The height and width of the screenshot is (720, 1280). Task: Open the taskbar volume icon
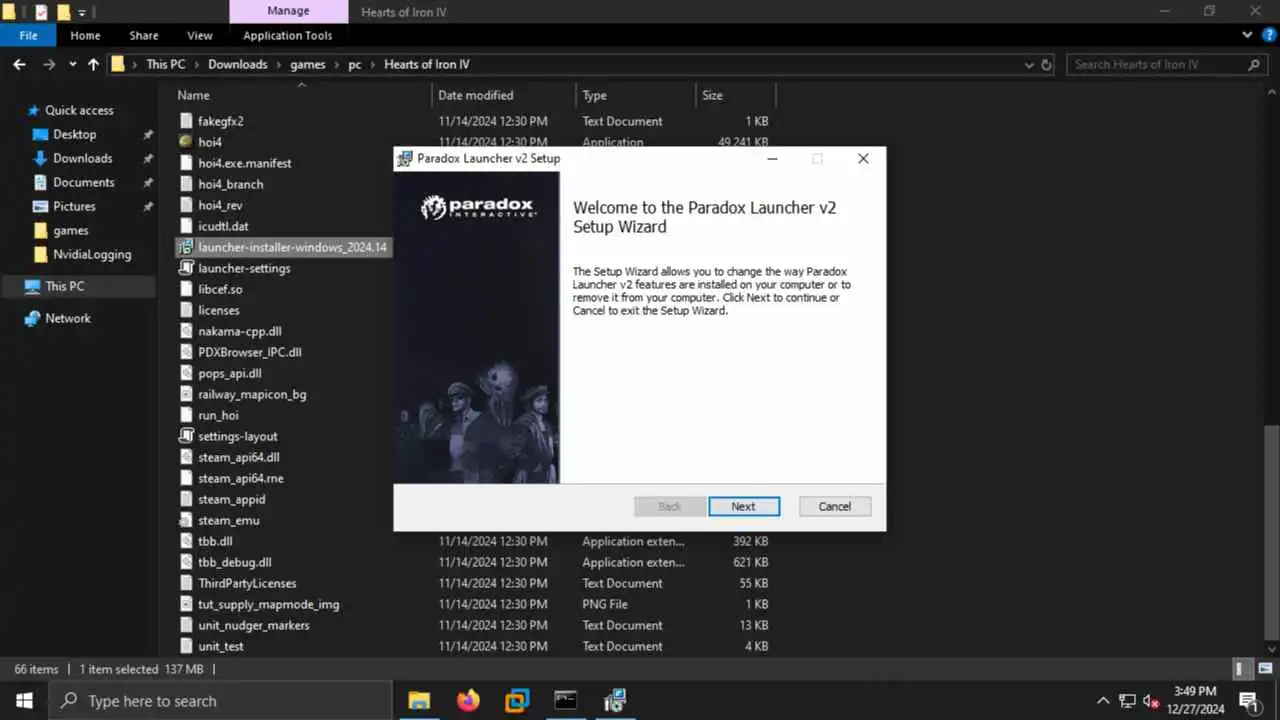(x=1151, y=701)
